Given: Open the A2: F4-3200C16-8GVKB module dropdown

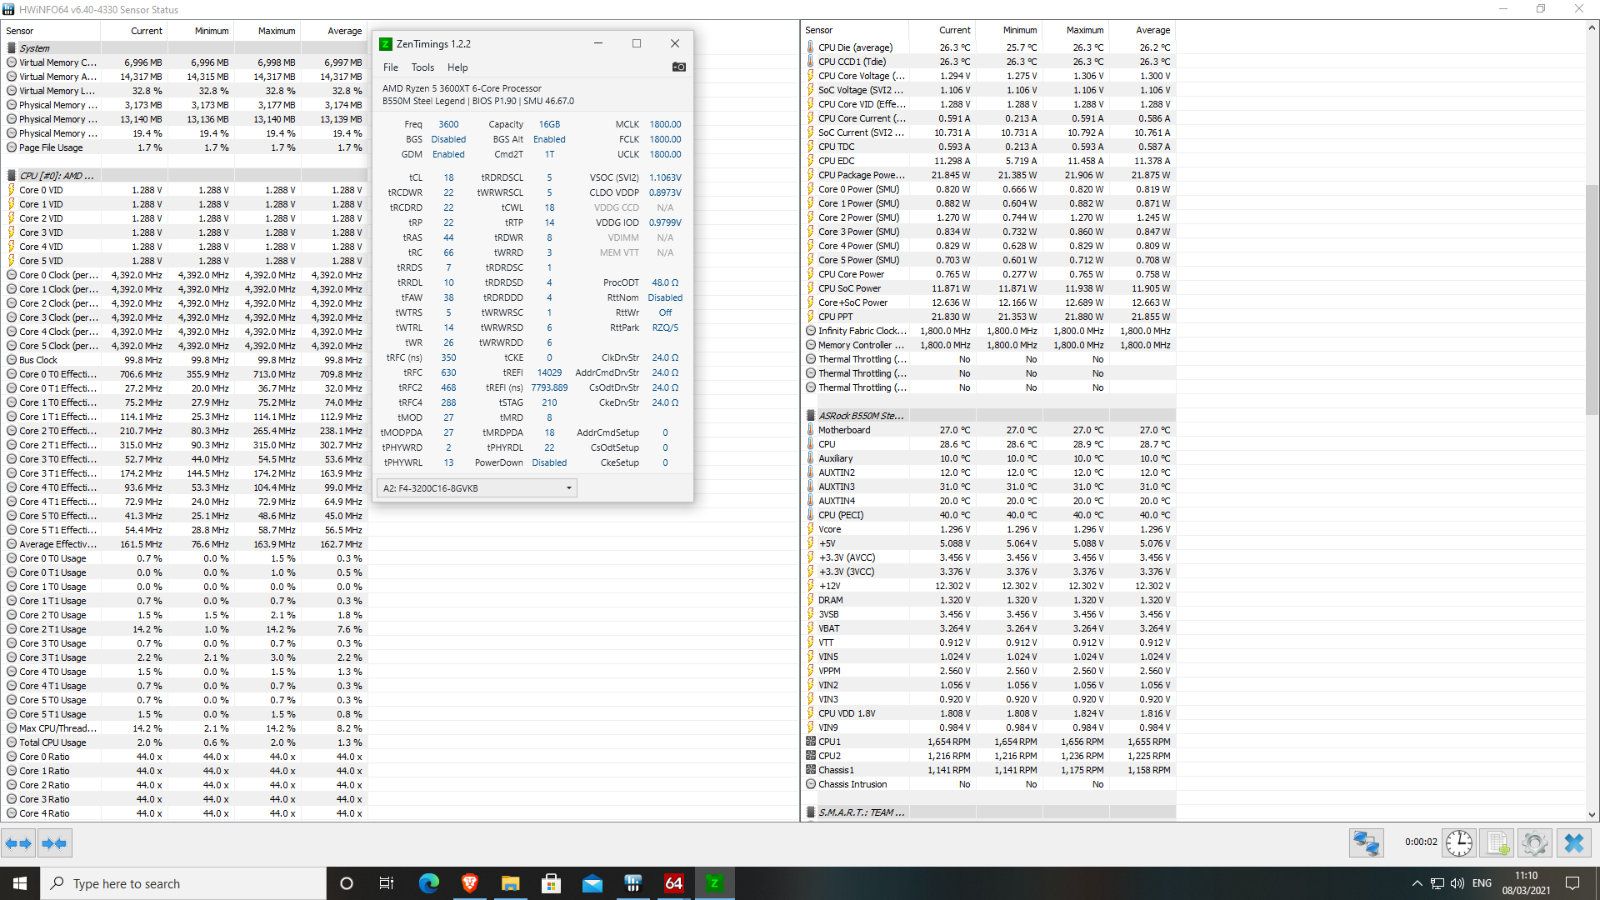Looking at the screenshot, I should (x=477, y=488).
